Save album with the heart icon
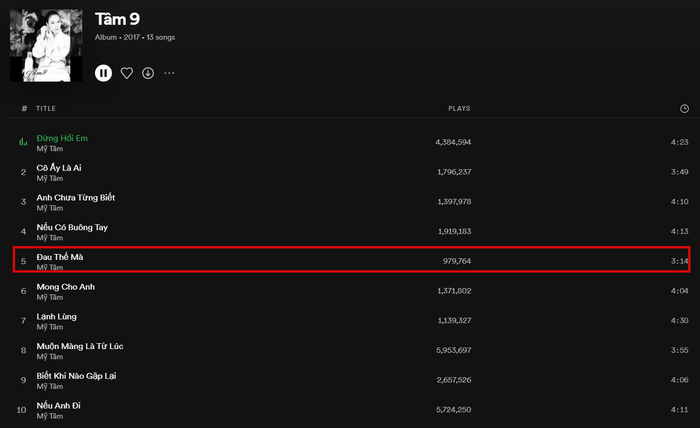Image resolution: width=700 pixels, height=428 pixels. [x=127, y=73]
